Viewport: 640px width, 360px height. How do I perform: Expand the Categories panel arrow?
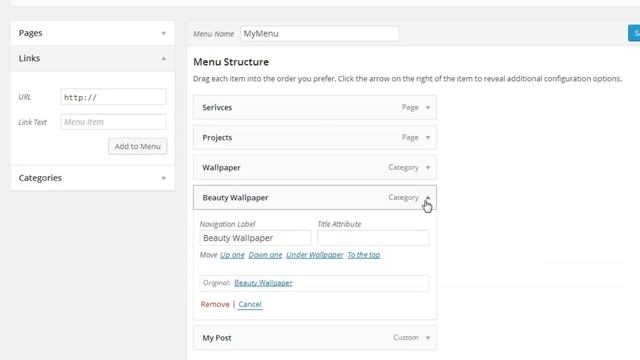coord(163,178)
